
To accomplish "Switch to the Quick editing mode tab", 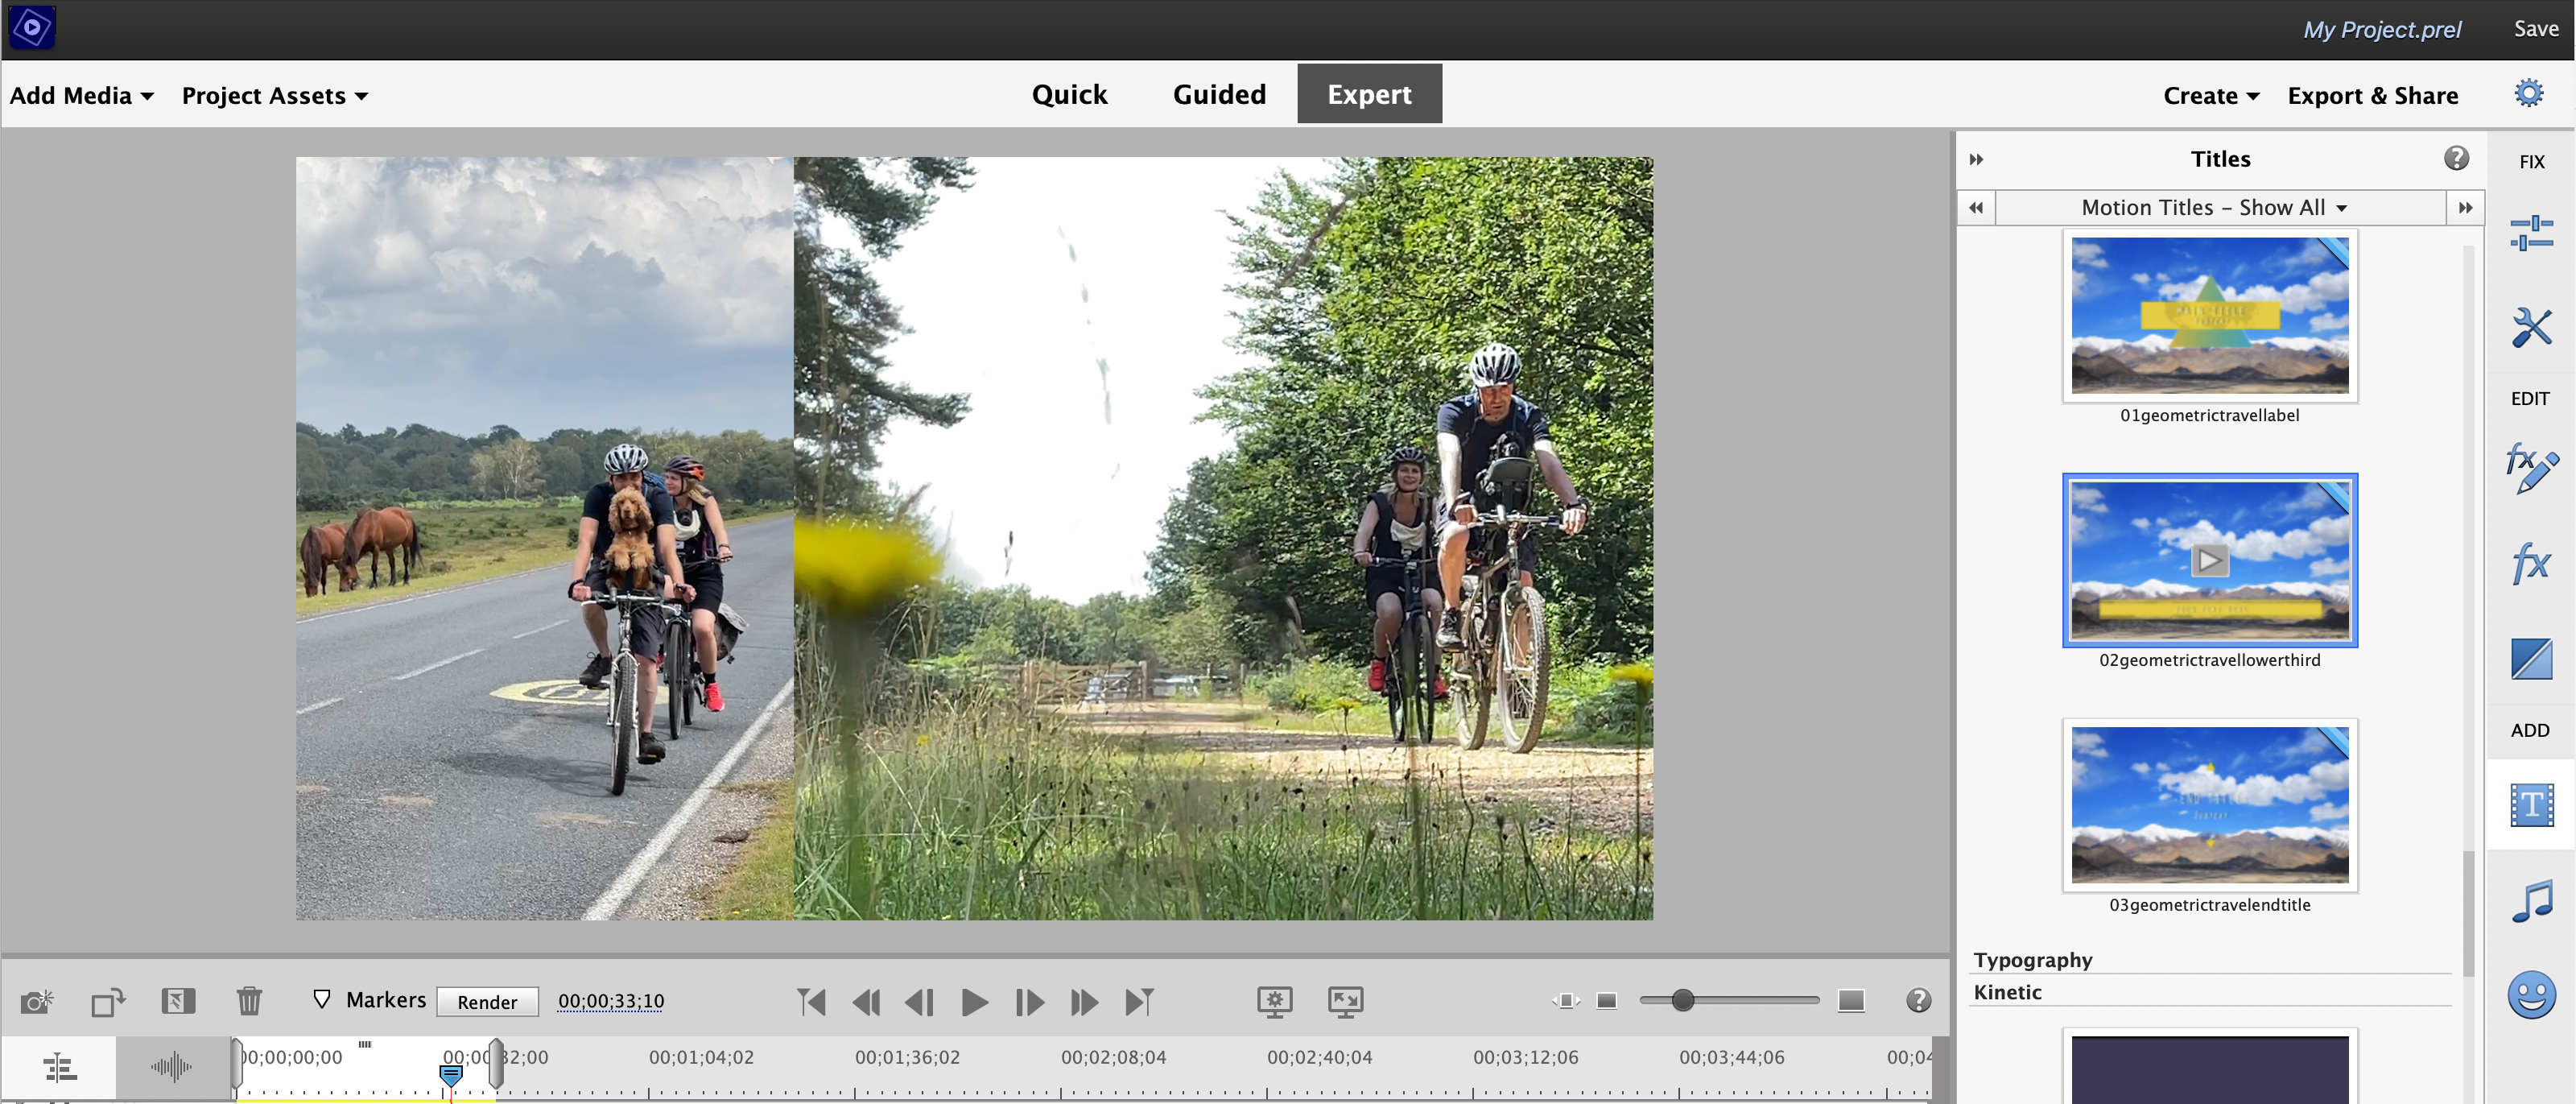I will pyautogui.click(x=1070, y=92).
